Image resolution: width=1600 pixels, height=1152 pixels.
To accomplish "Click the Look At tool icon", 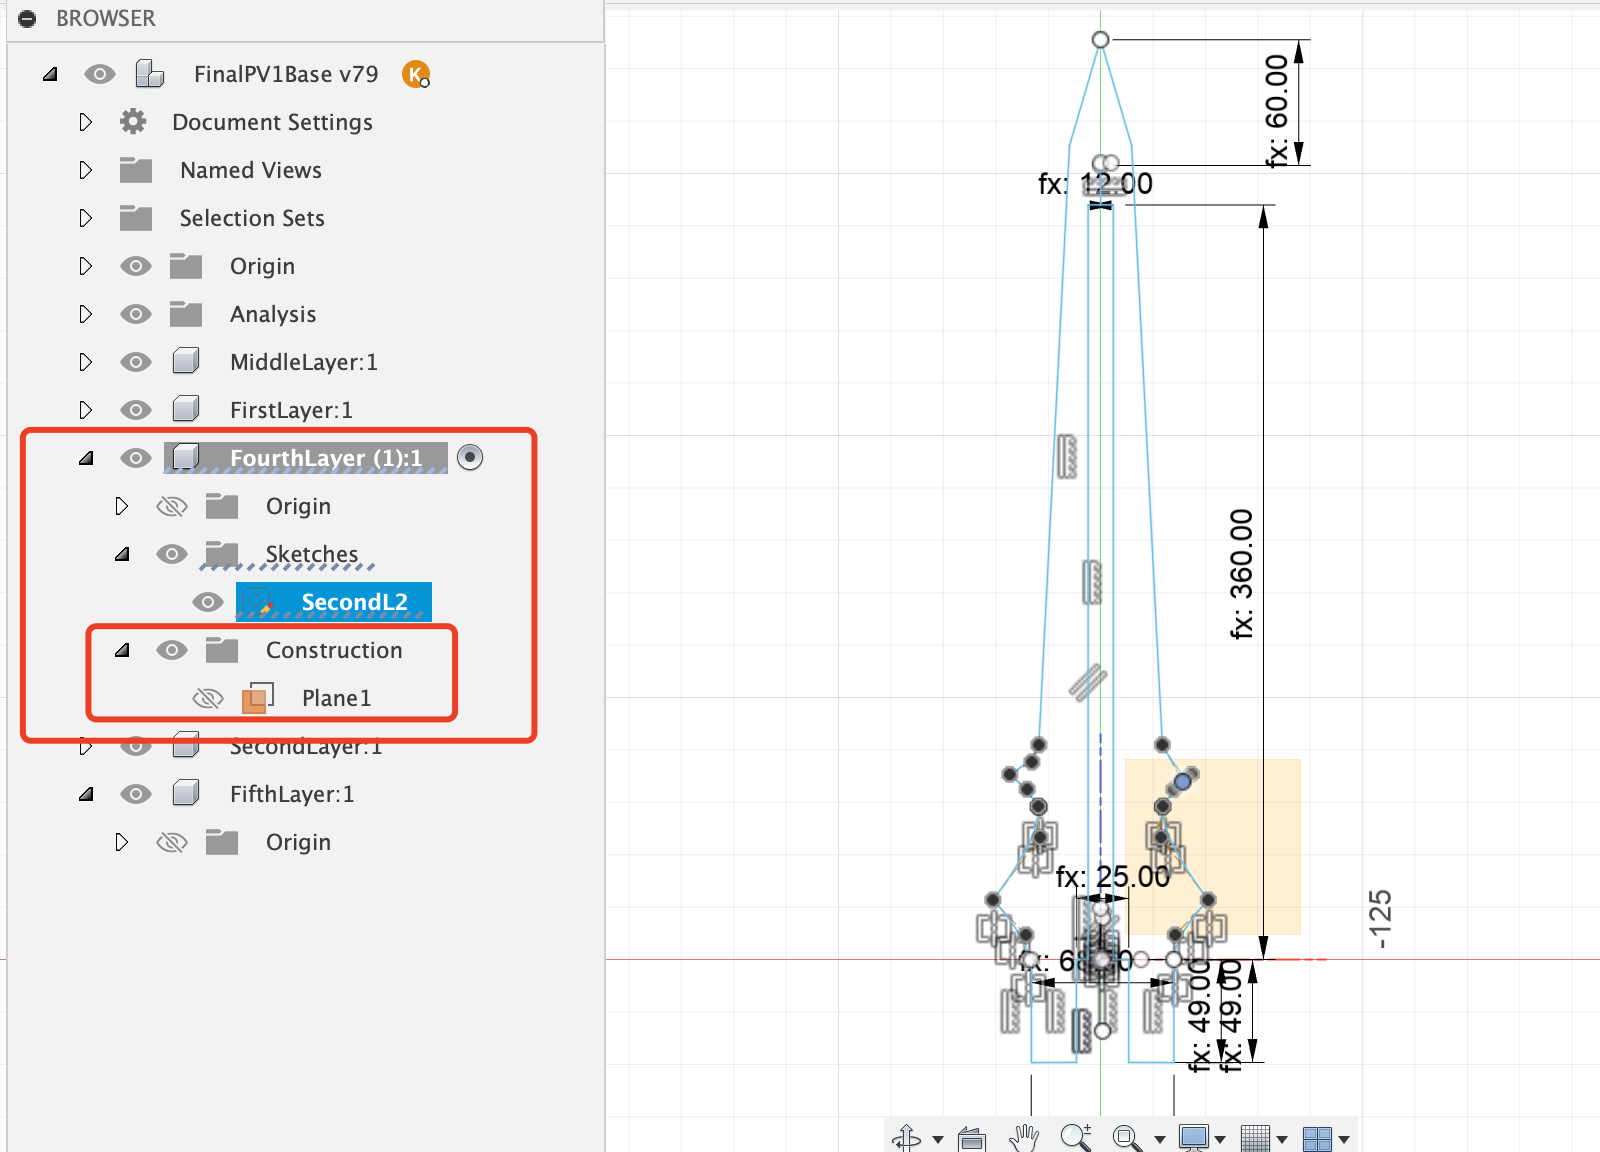I will pyautogui.click(x=972, y=1138).
